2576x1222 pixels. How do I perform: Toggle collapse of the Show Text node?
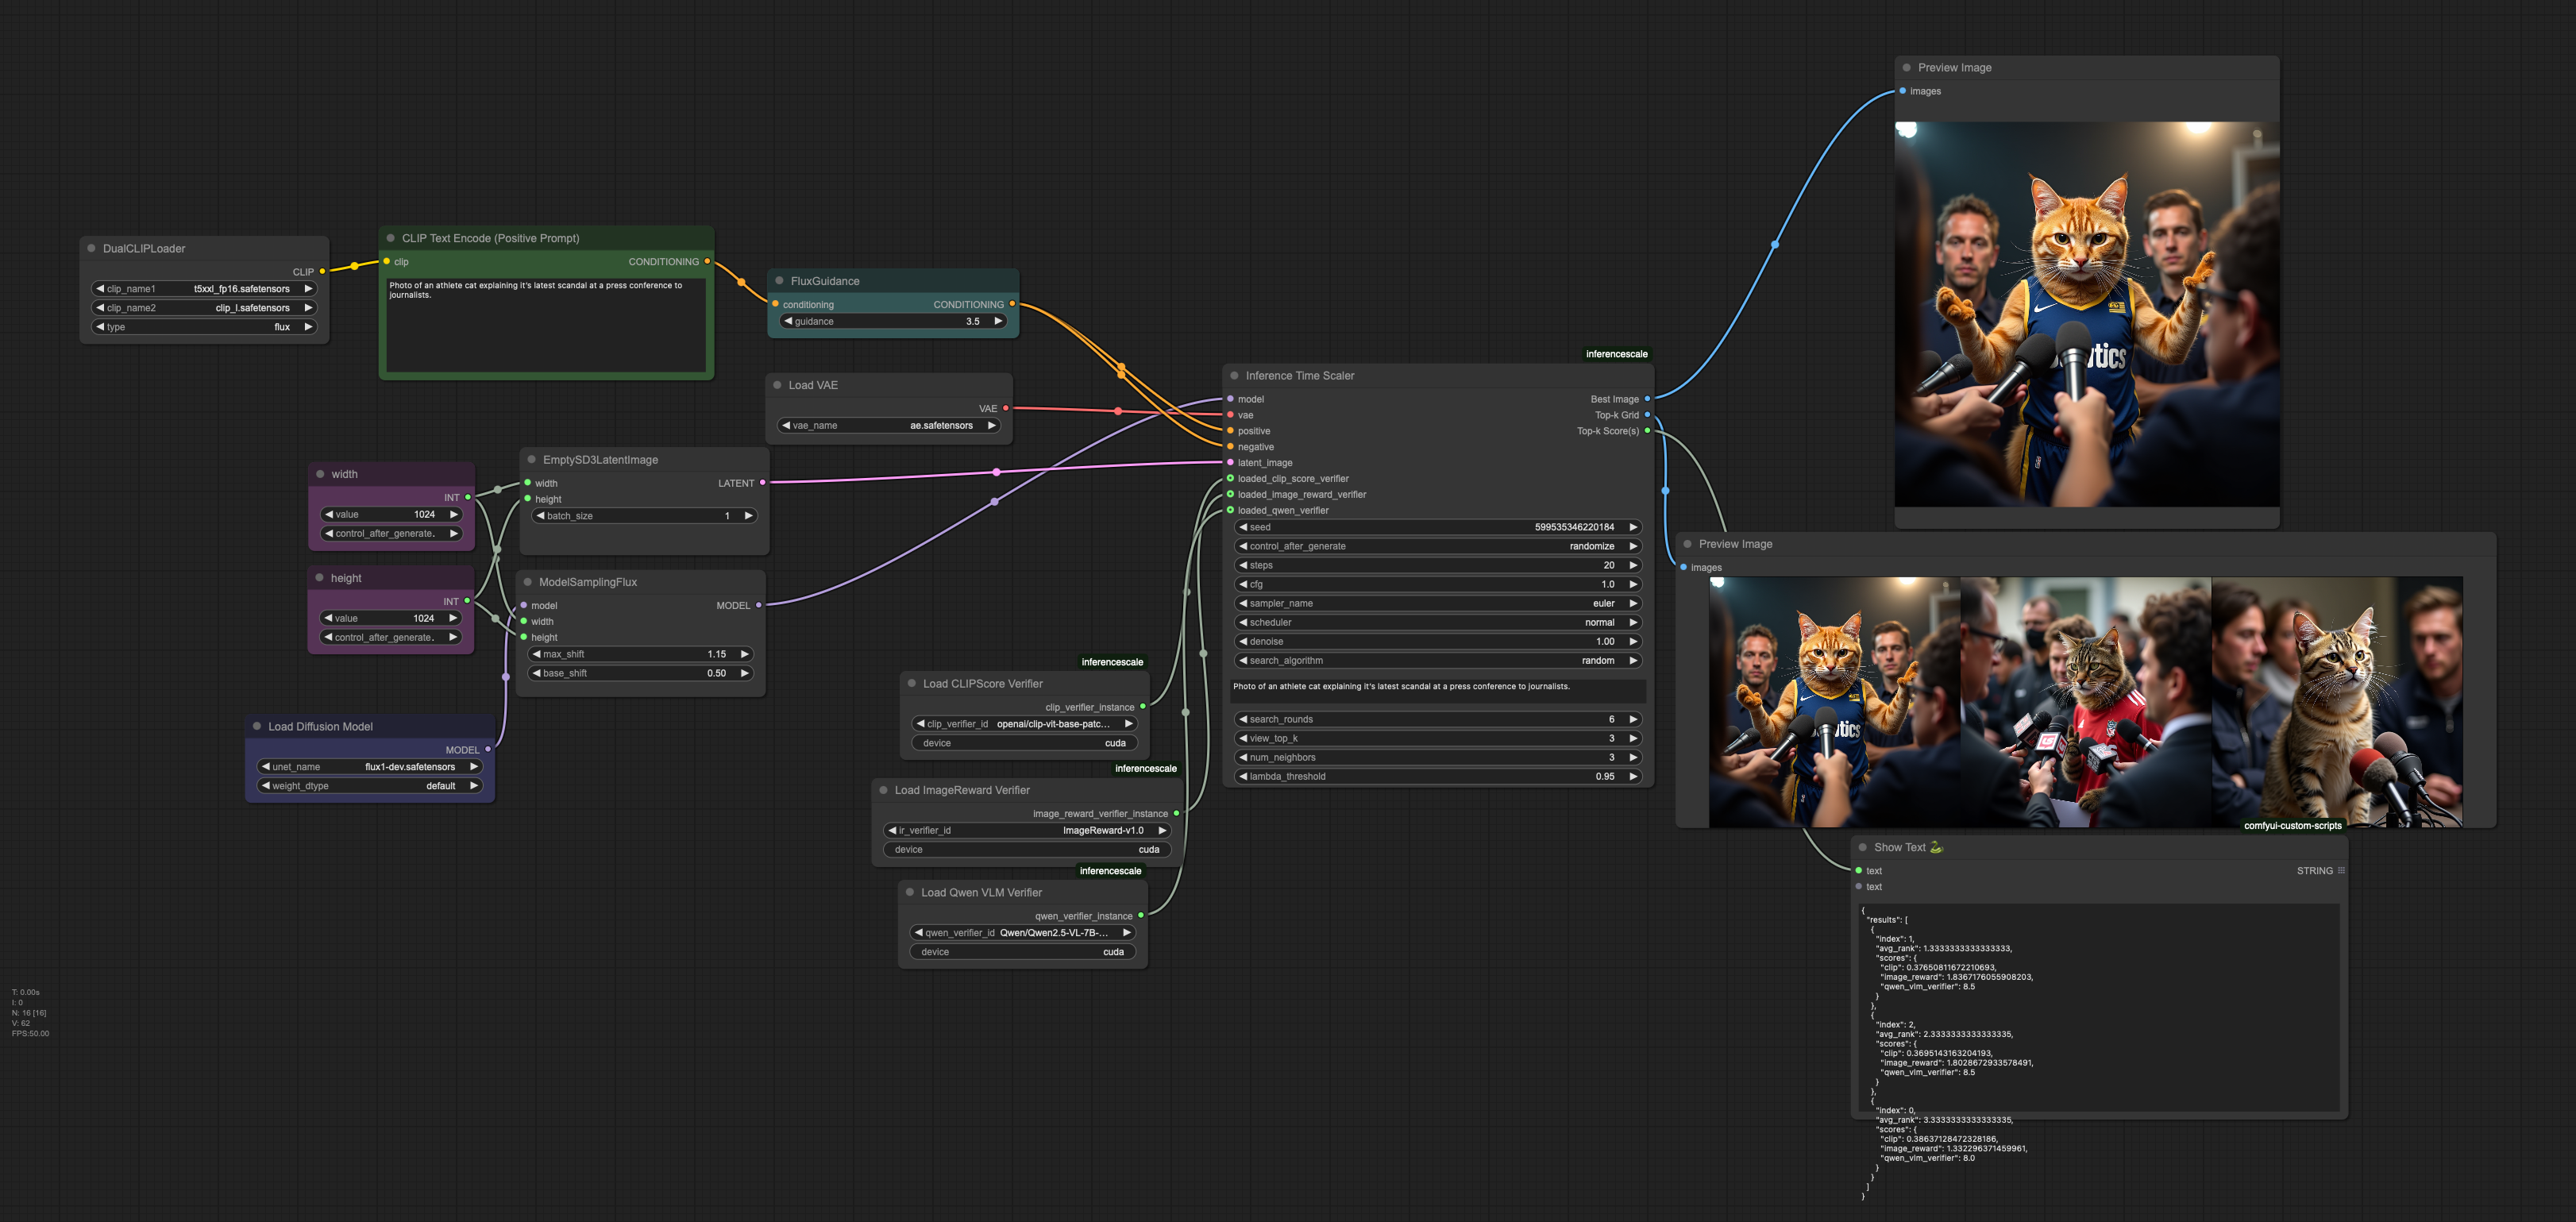[1863, 847]
